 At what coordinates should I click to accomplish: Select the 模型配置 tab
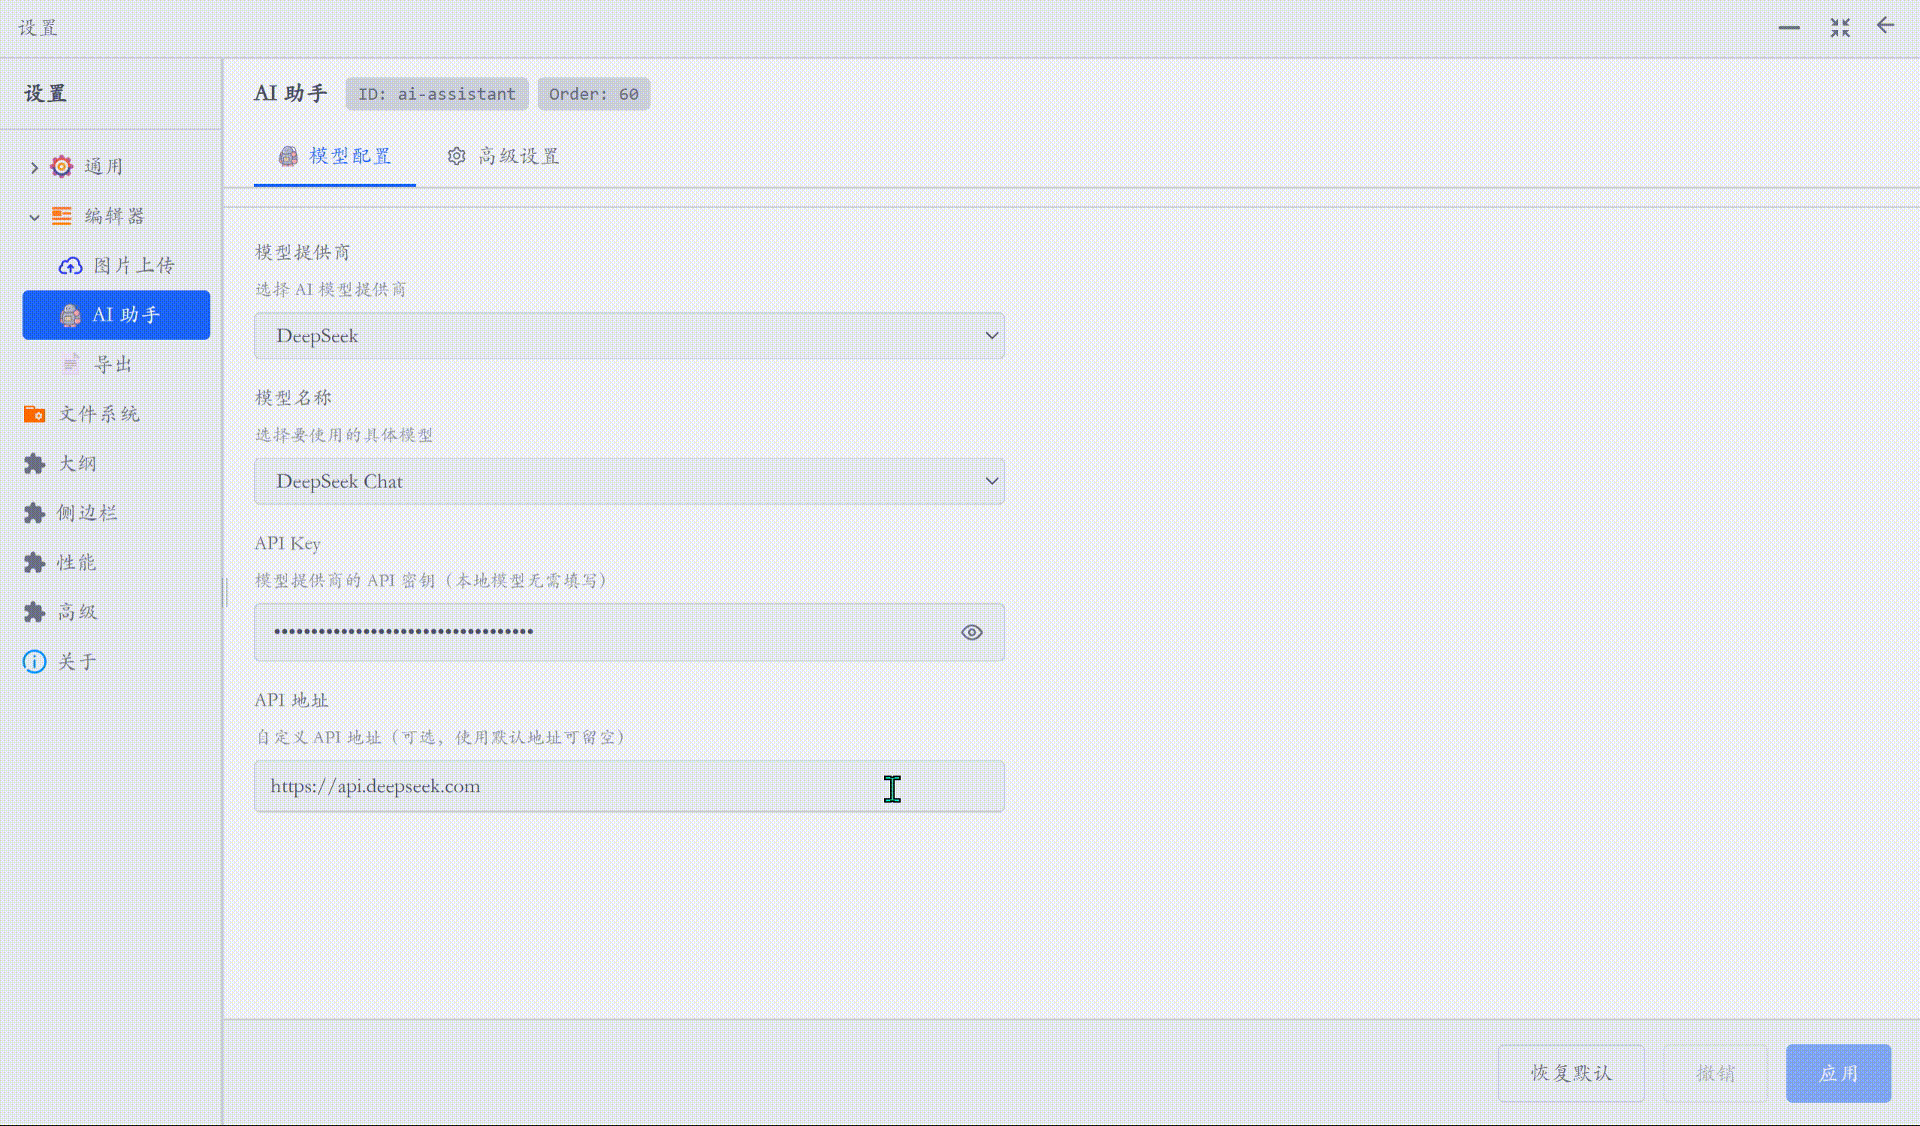pos(335,156)
